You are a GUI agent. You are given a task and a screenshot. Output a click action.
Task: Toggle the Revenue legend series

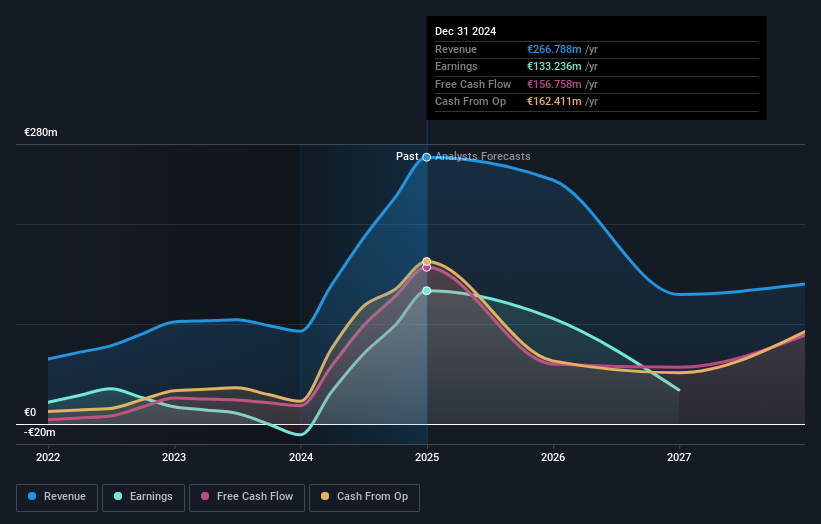(57, 497)
